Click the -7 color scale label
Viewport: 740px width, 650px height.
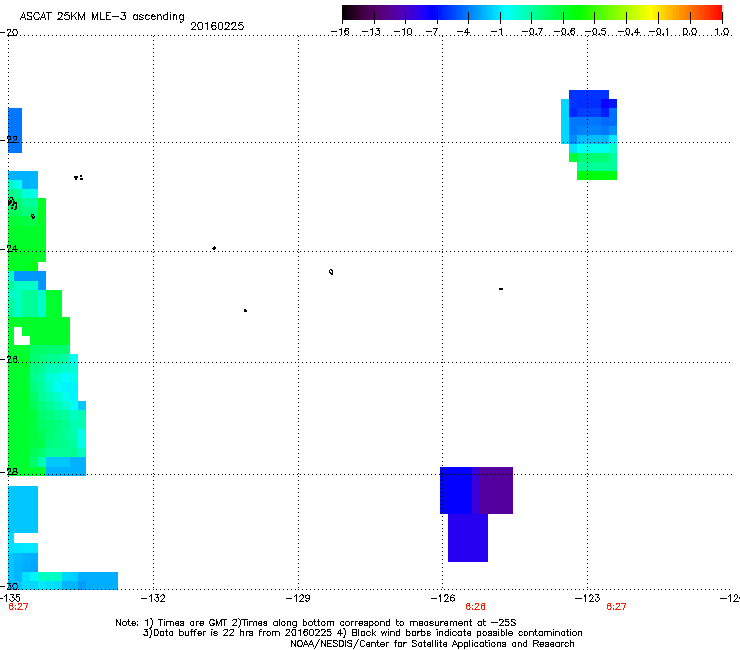[x=434, y=32]
